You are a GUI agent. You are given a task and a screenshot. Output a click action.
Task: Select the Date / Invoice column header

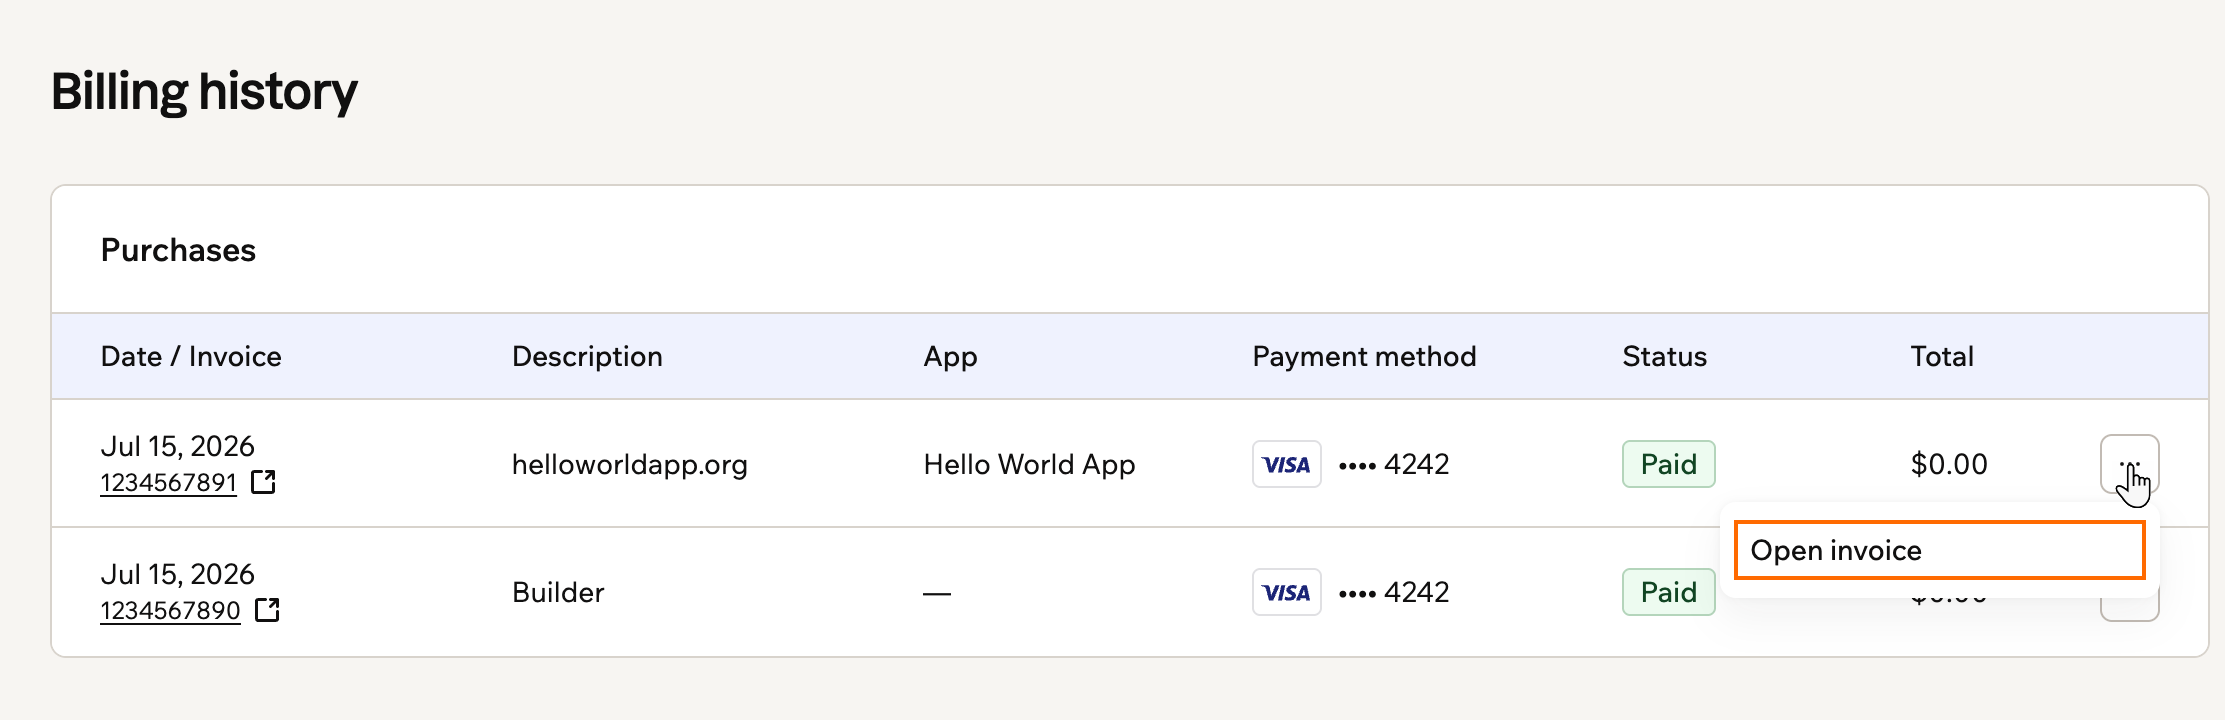tap(191, 357)
